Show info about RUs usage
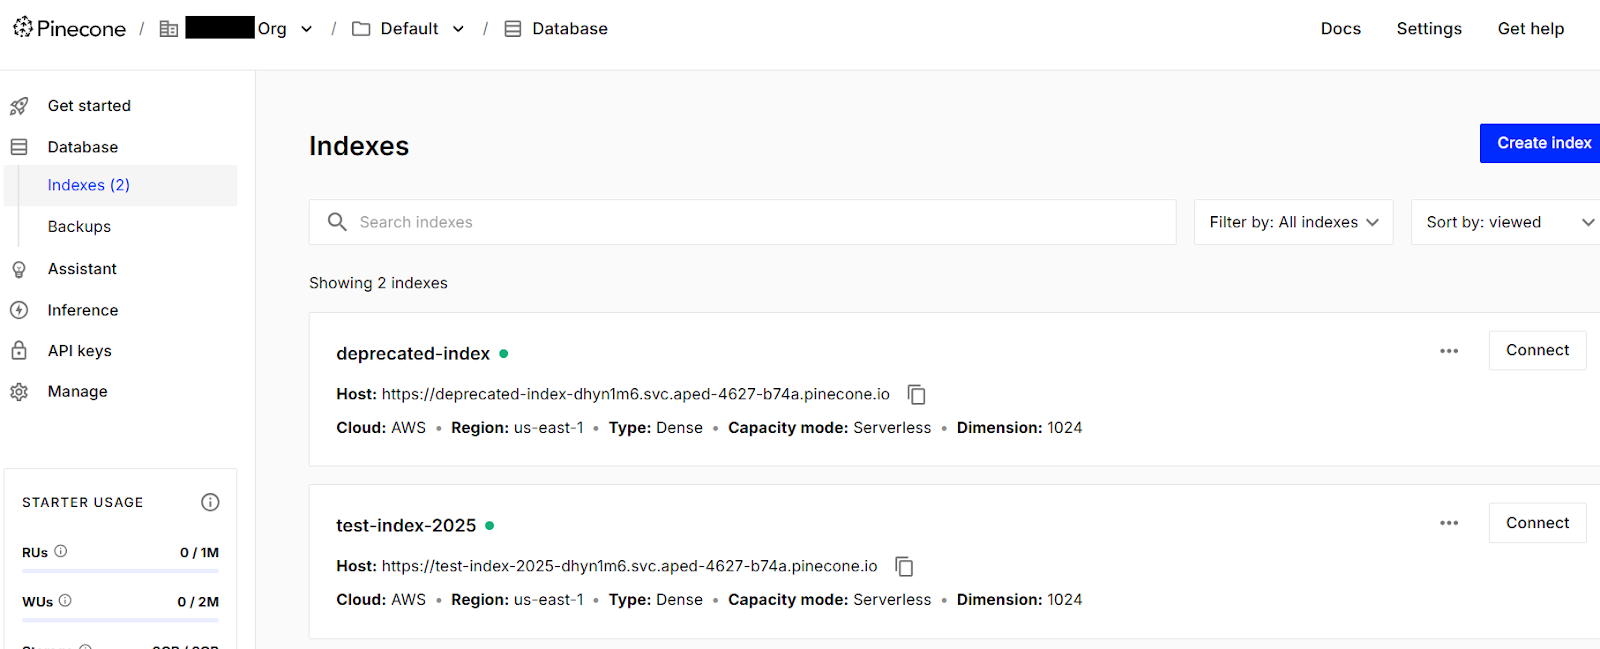The image size is (1600, 649). [x=61, y=551]
